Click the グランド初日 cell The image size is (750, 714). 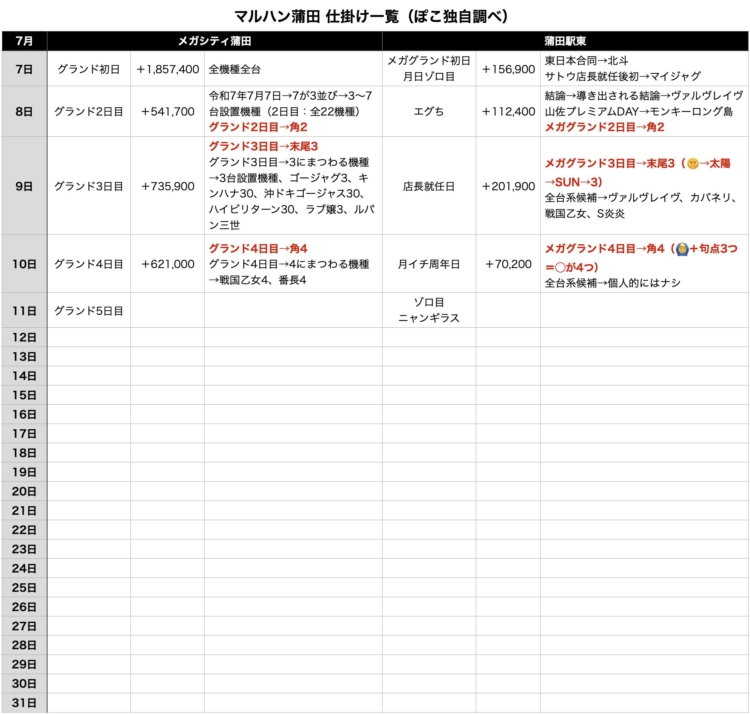[89, 69]
